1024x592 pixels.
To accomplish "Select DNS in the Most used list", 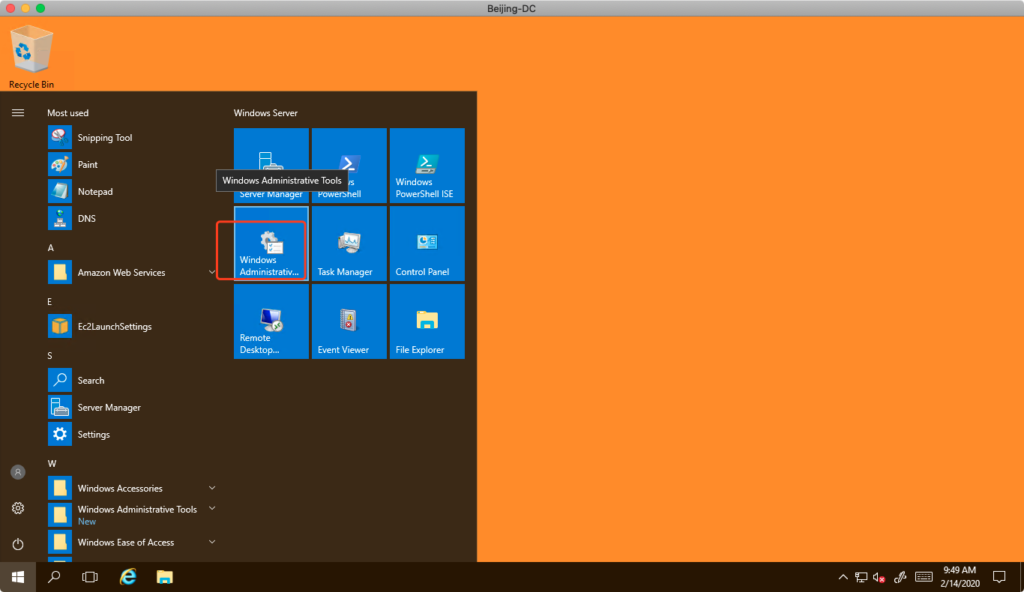I will (86, 219).
